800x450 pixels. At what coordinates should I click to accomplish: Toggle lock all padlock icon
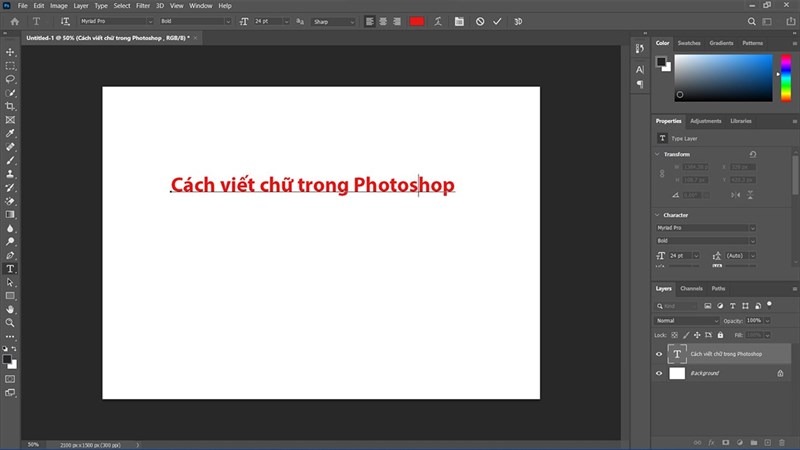click(x=720, y=335)
